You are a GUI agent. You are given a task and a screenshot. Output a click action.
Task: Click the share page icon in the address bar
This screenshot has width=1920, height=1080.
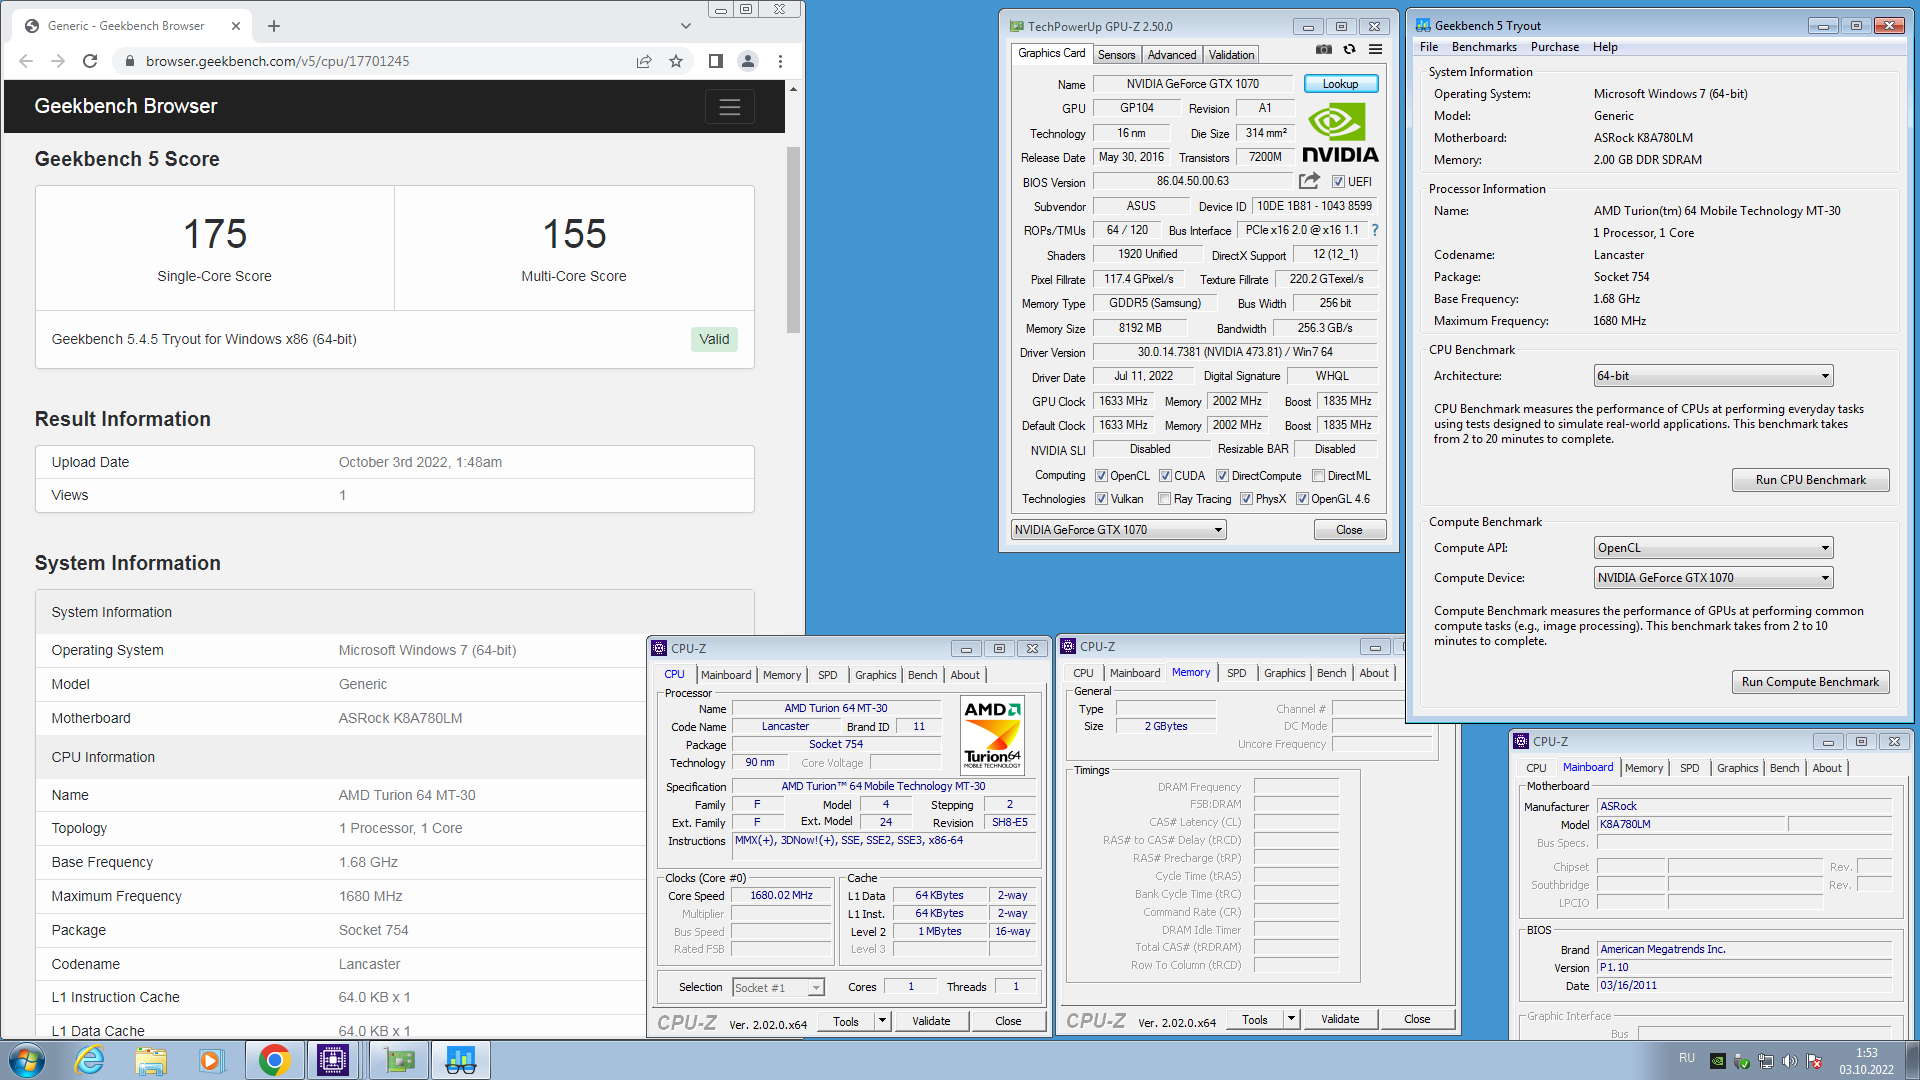point(644,61)
